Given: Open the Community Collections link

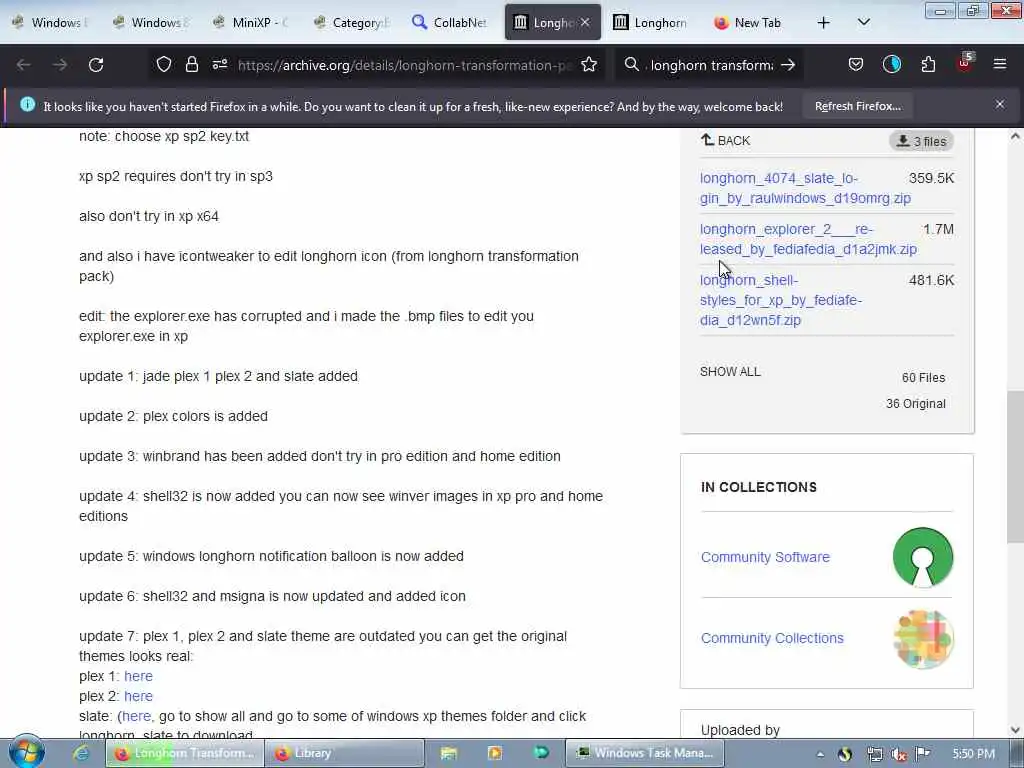Looking at the screenshot, I should (x=772, y=638).
